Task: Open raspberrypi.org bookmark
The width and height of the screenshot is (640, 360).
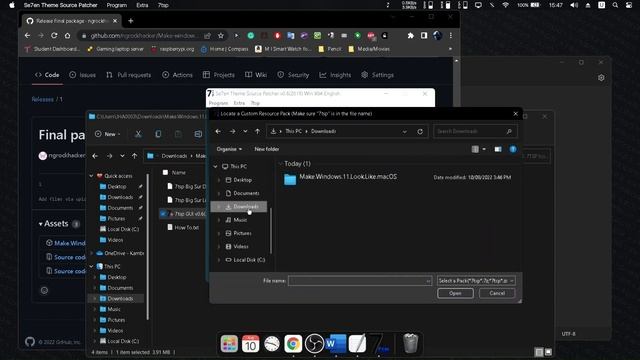Action: point(173,49)
